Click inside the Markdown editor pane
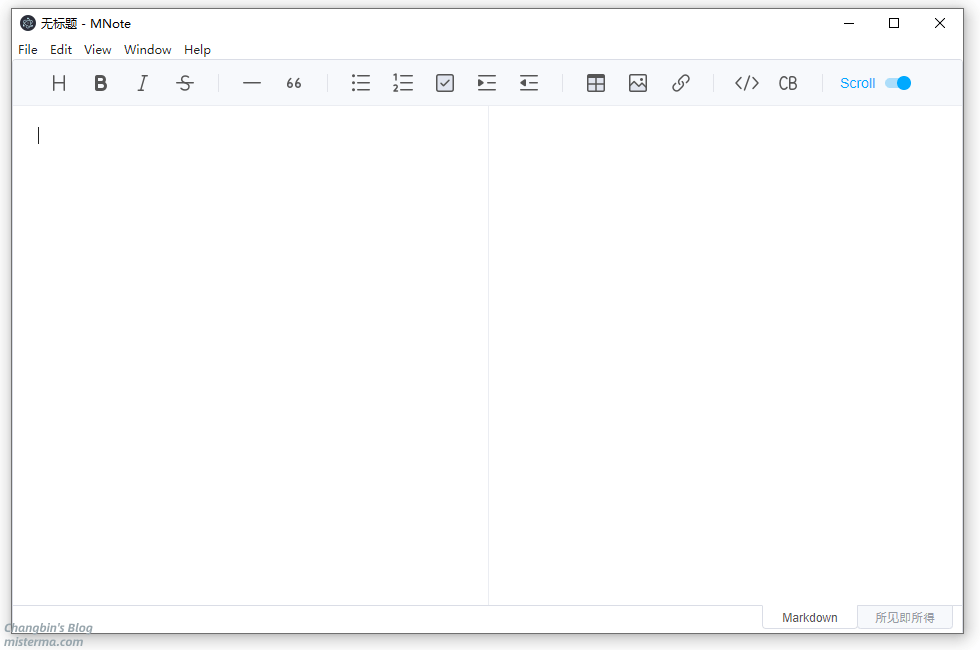Screen dimensions: 980x650 point(250,350)
